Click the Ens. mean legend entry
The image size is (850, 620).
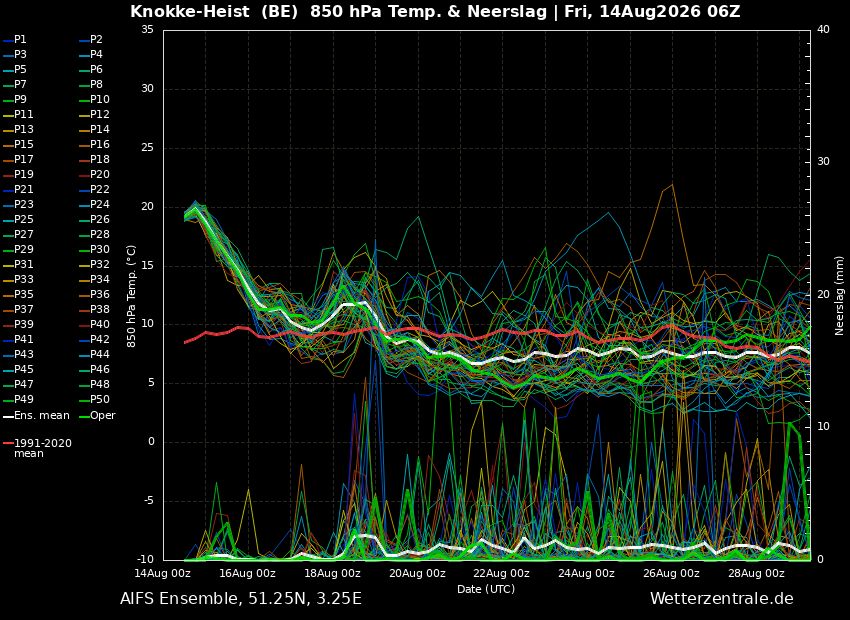36,416
